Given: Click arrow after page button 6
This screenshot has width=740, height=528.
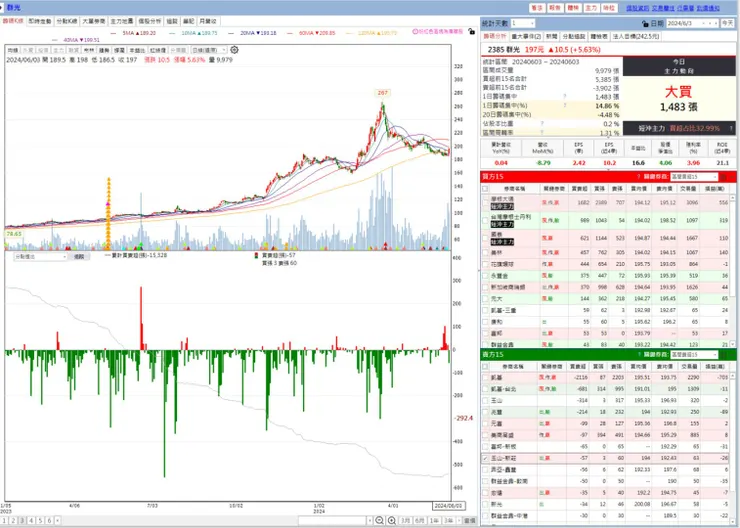Looking at the screenshot, I should tap(58, 520).
